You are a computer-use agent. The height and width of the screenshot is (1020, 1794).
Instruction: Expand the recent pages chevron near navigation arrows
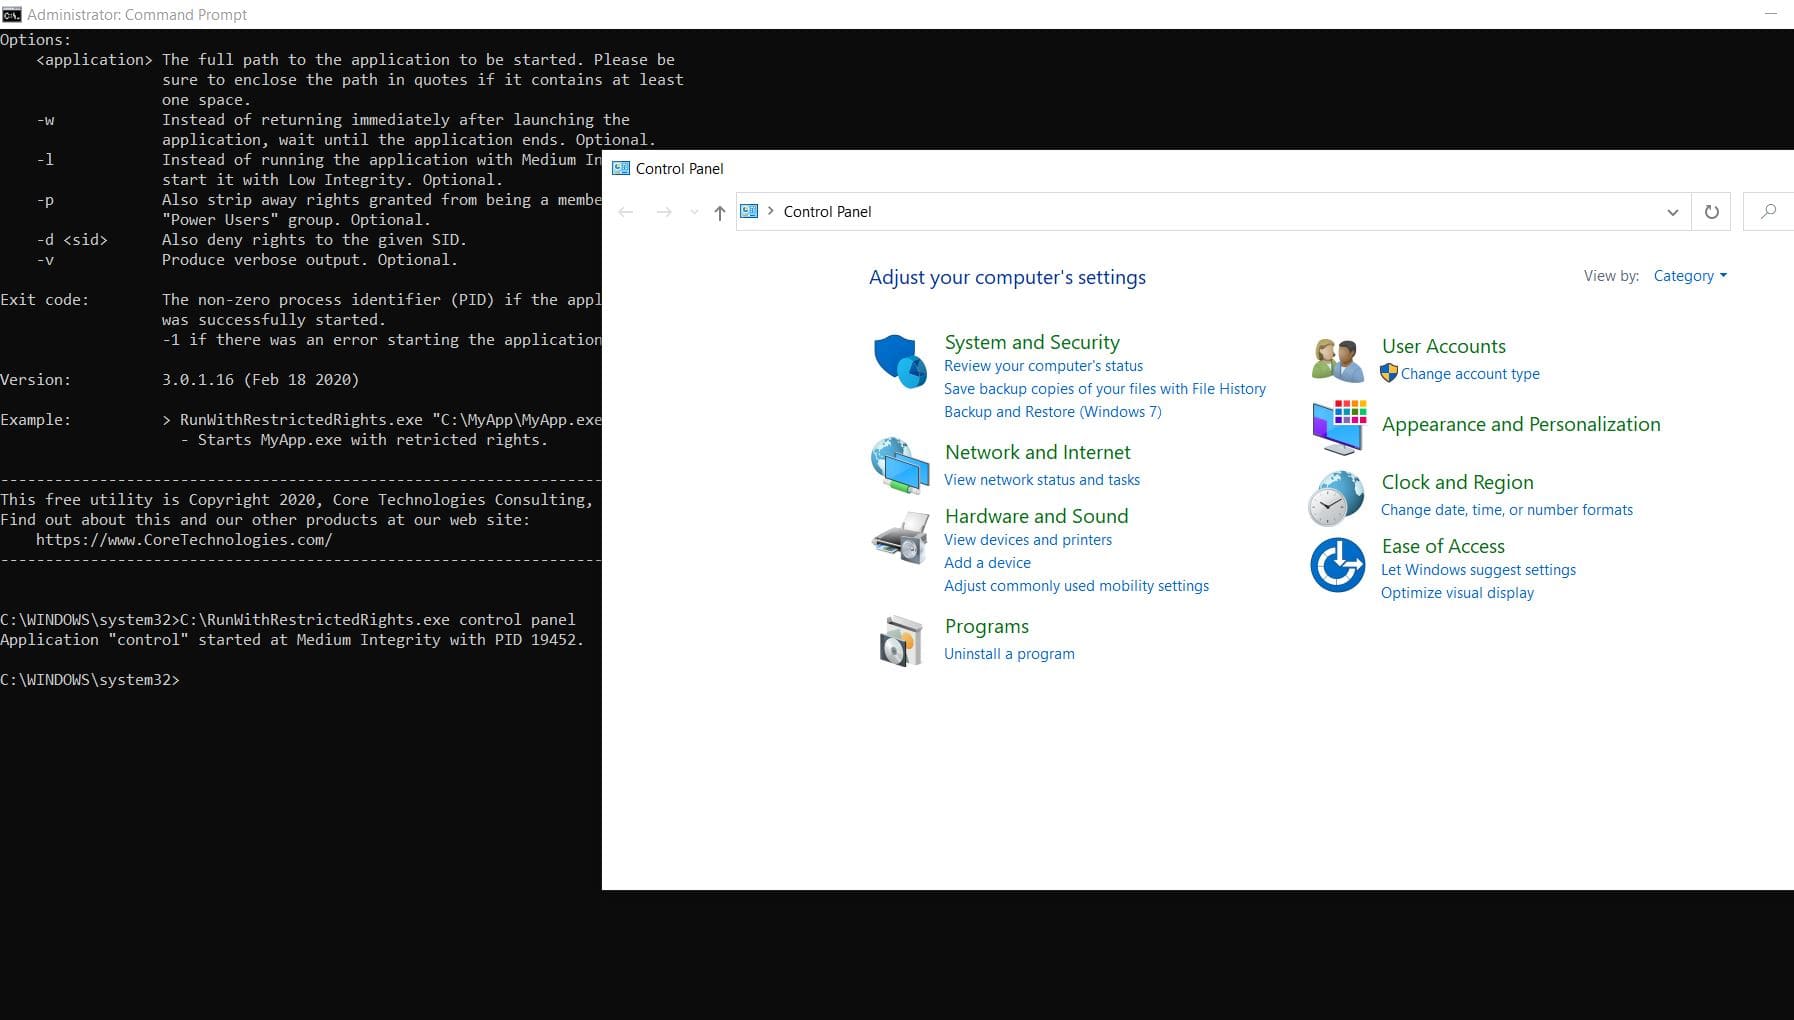click(x=693, y=211)
